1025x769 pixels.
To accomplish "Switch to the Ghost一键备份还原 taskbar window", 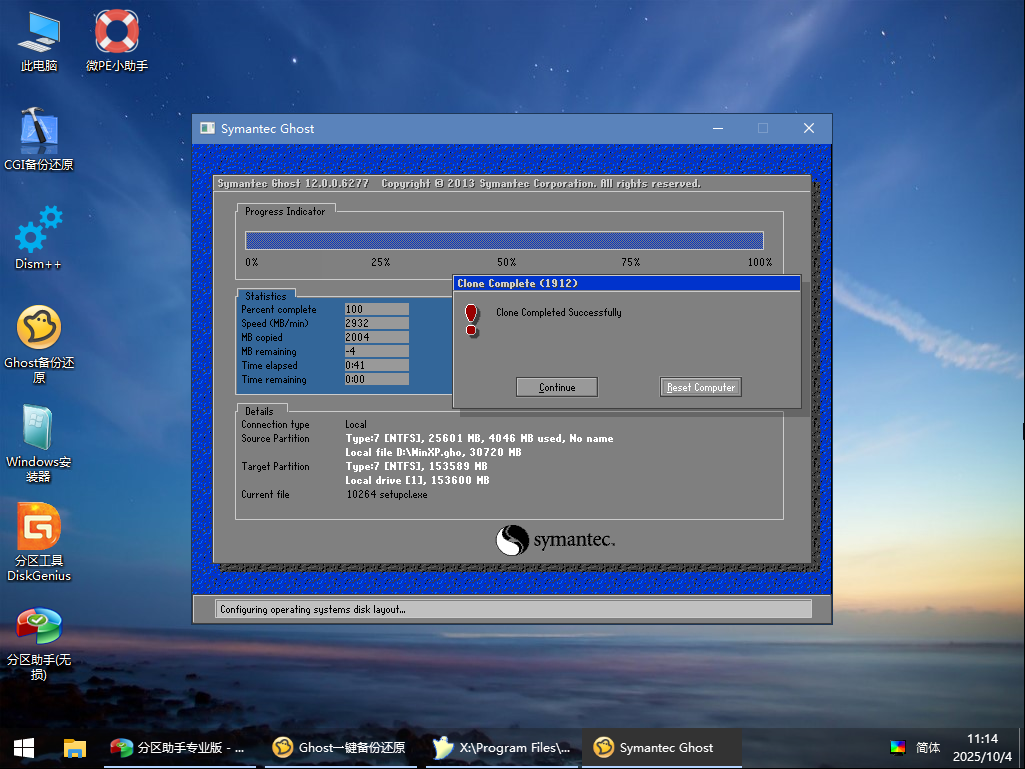I will [x=339, y=747].
